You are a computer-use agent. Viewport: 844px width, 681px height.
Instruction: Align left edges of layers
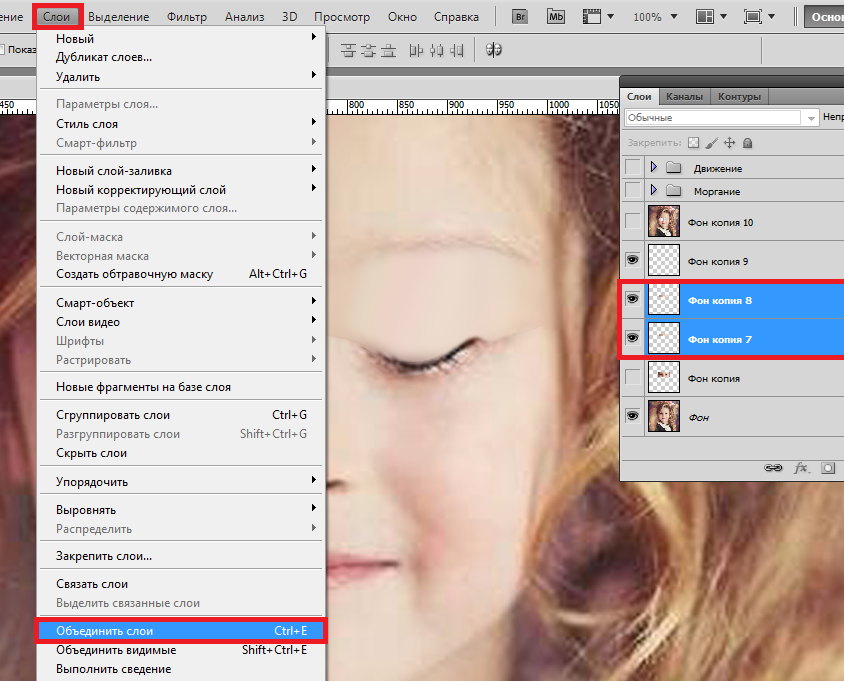(x=416, y=51)
